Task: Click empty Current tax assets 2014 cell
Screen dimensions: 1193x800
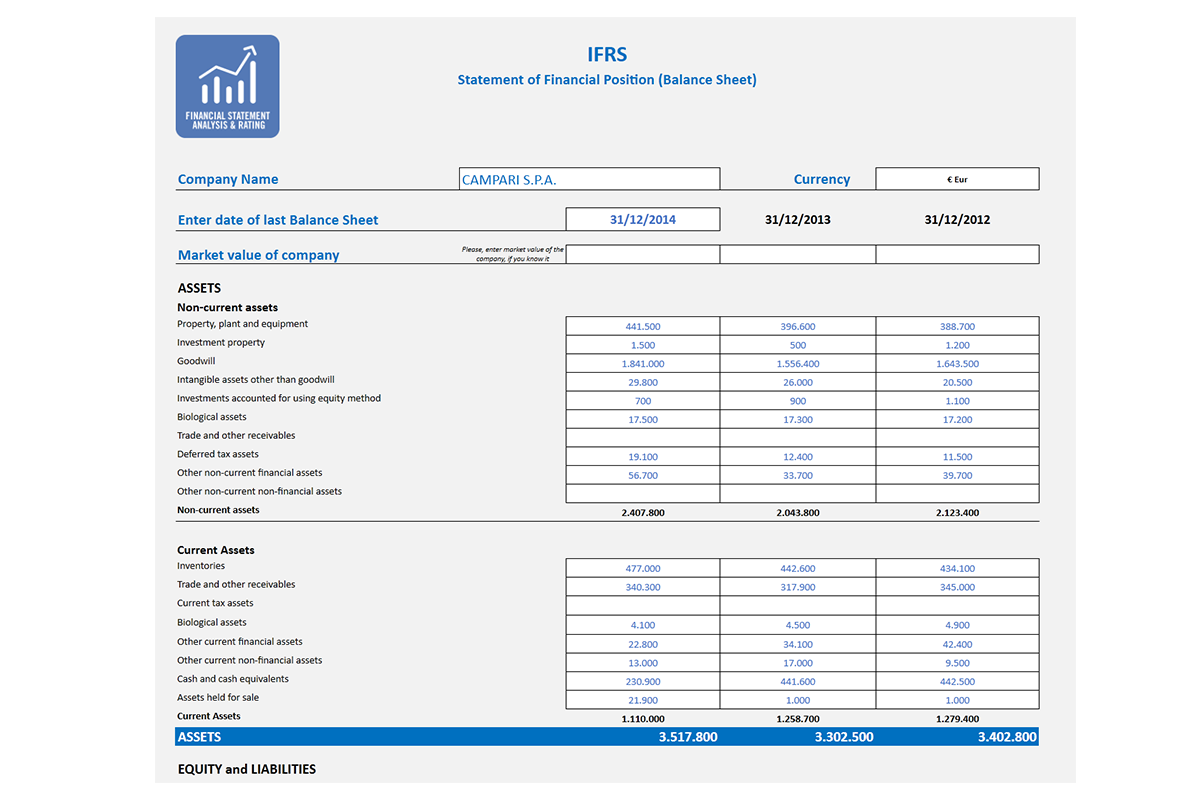Action: pos(643,606)
